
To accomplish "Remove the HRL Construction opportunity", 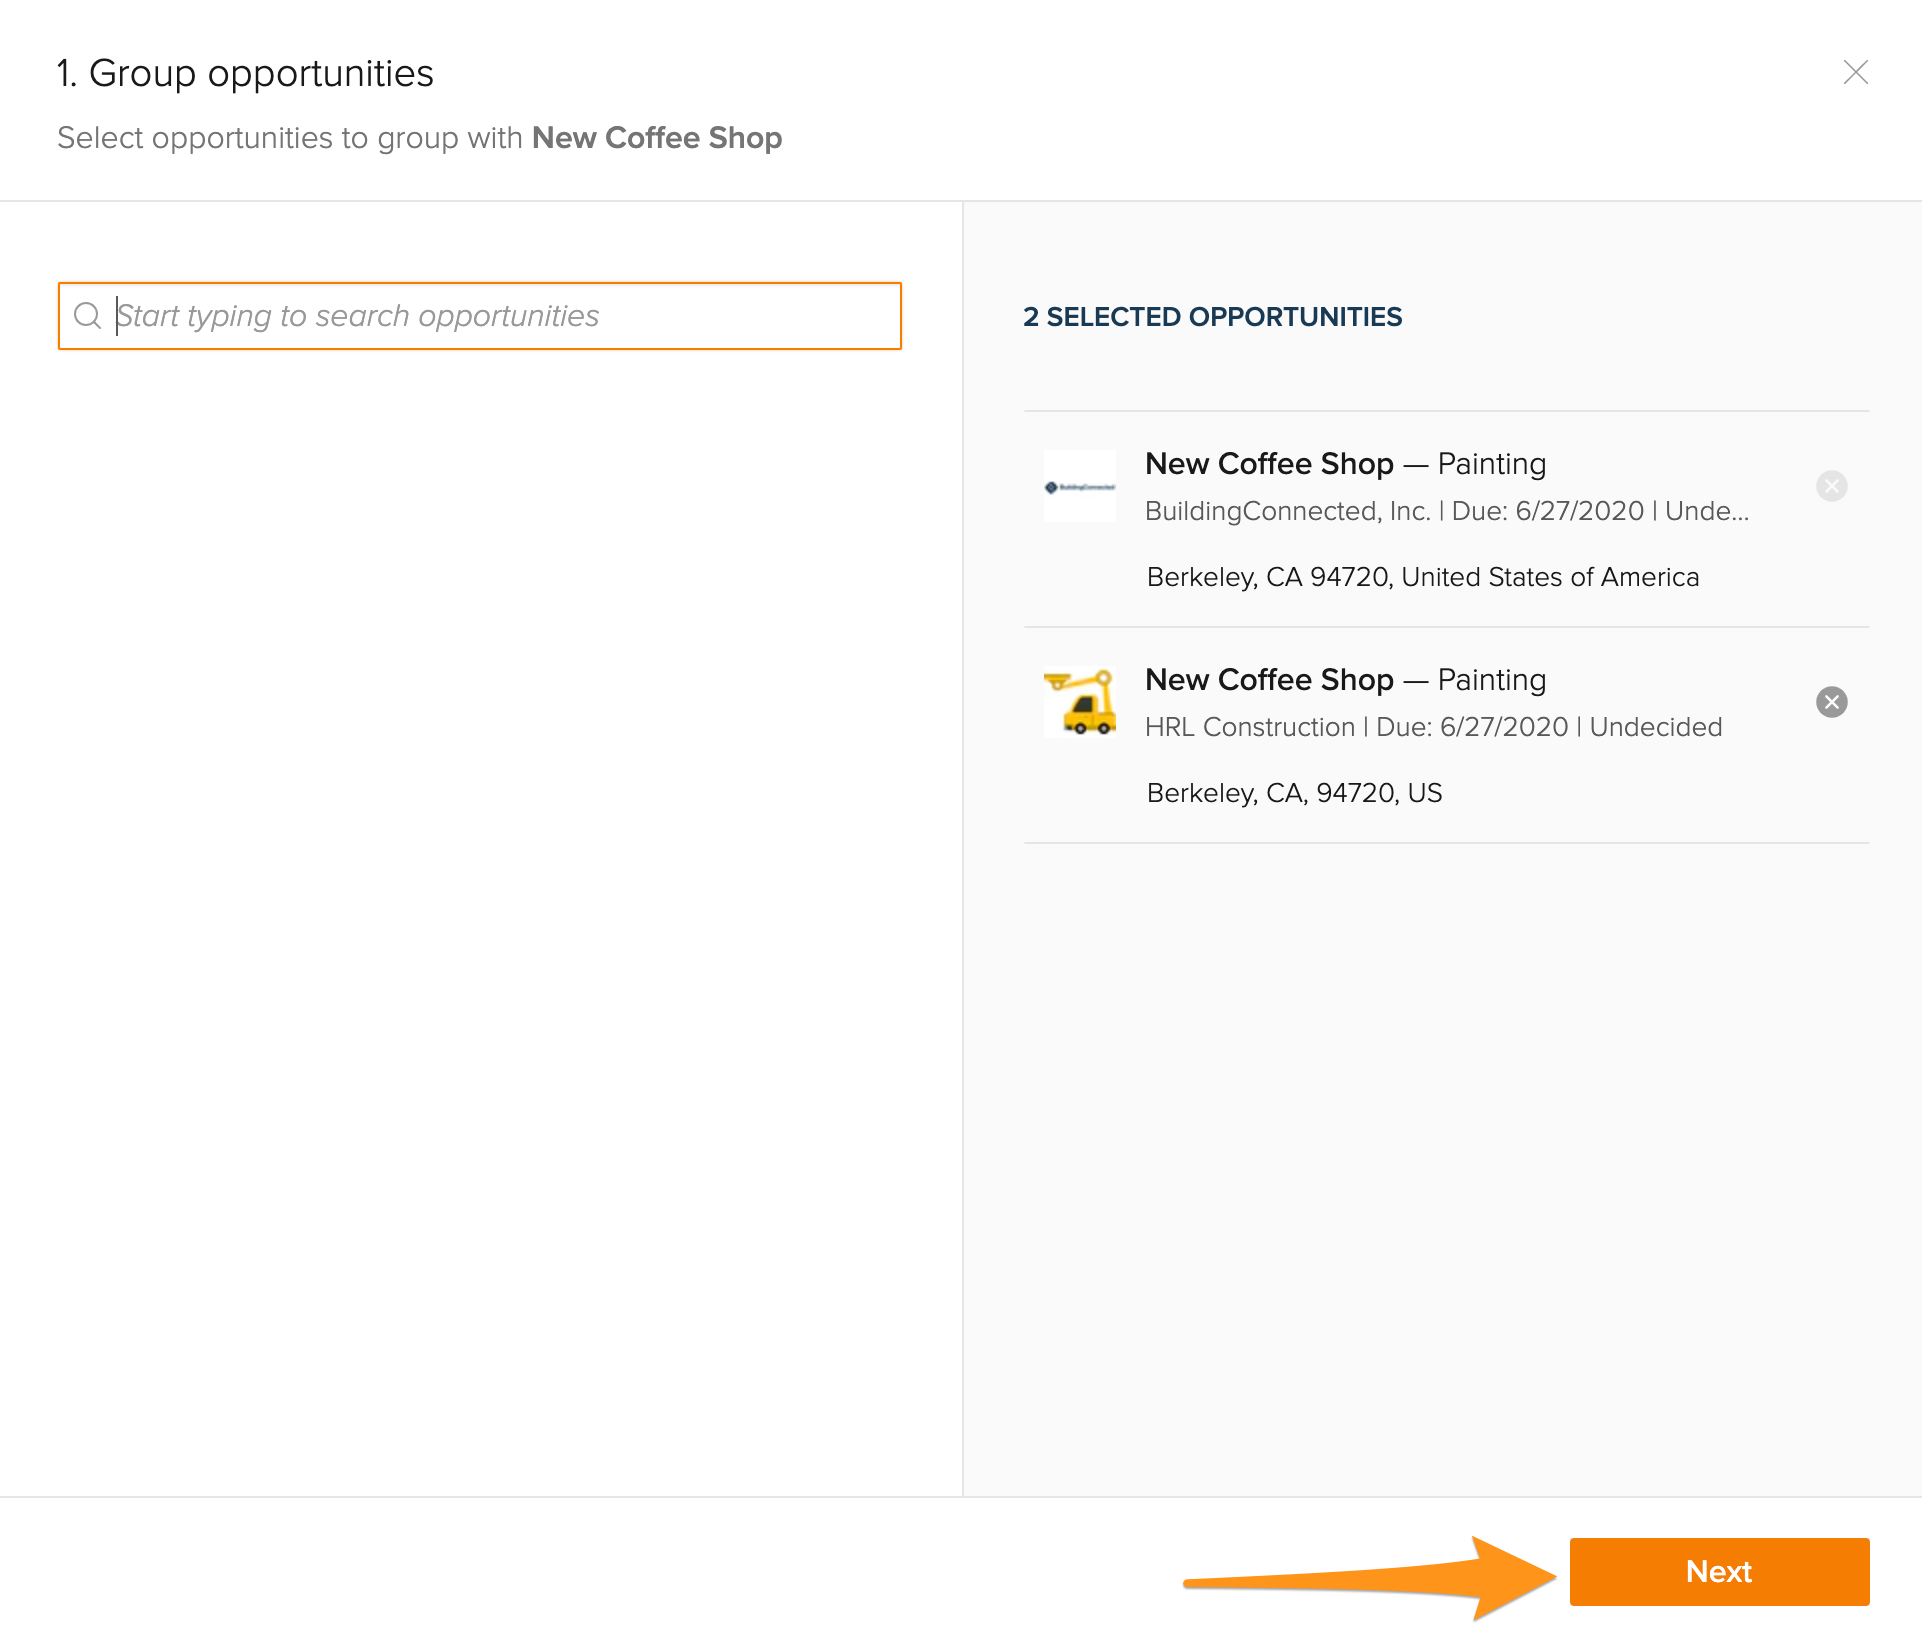I will (1832, 702).
